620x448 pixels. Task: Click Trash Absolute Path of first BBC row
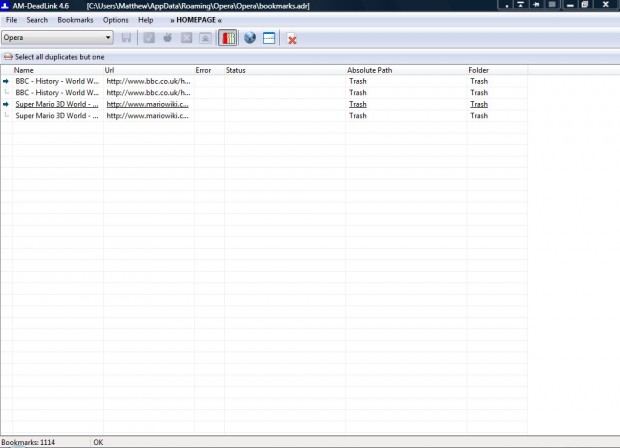(x=358, y=81)
